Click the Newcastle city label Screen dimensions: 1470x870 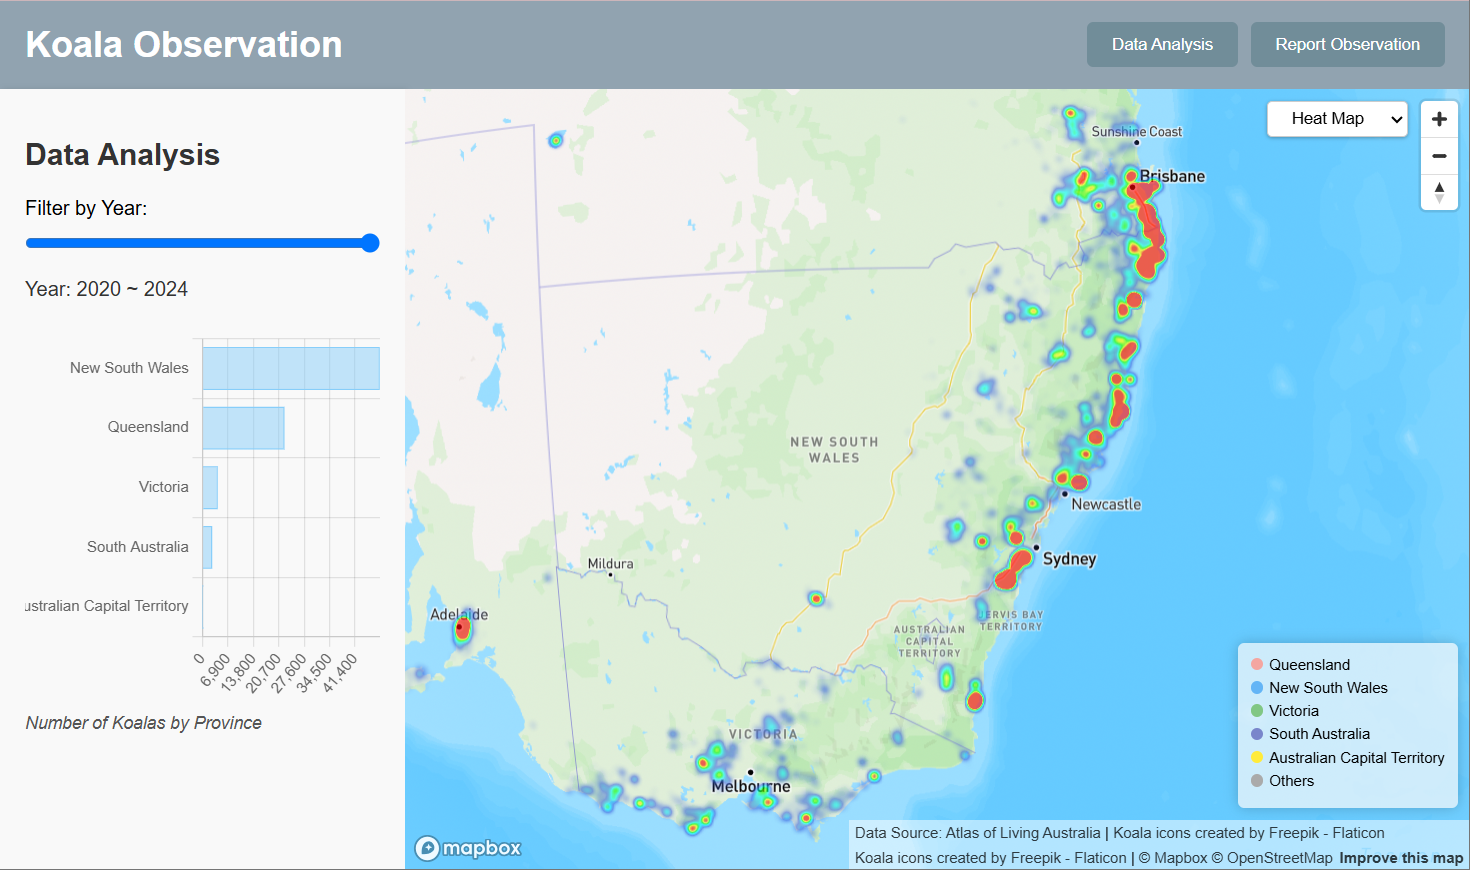coord(1106,504)
